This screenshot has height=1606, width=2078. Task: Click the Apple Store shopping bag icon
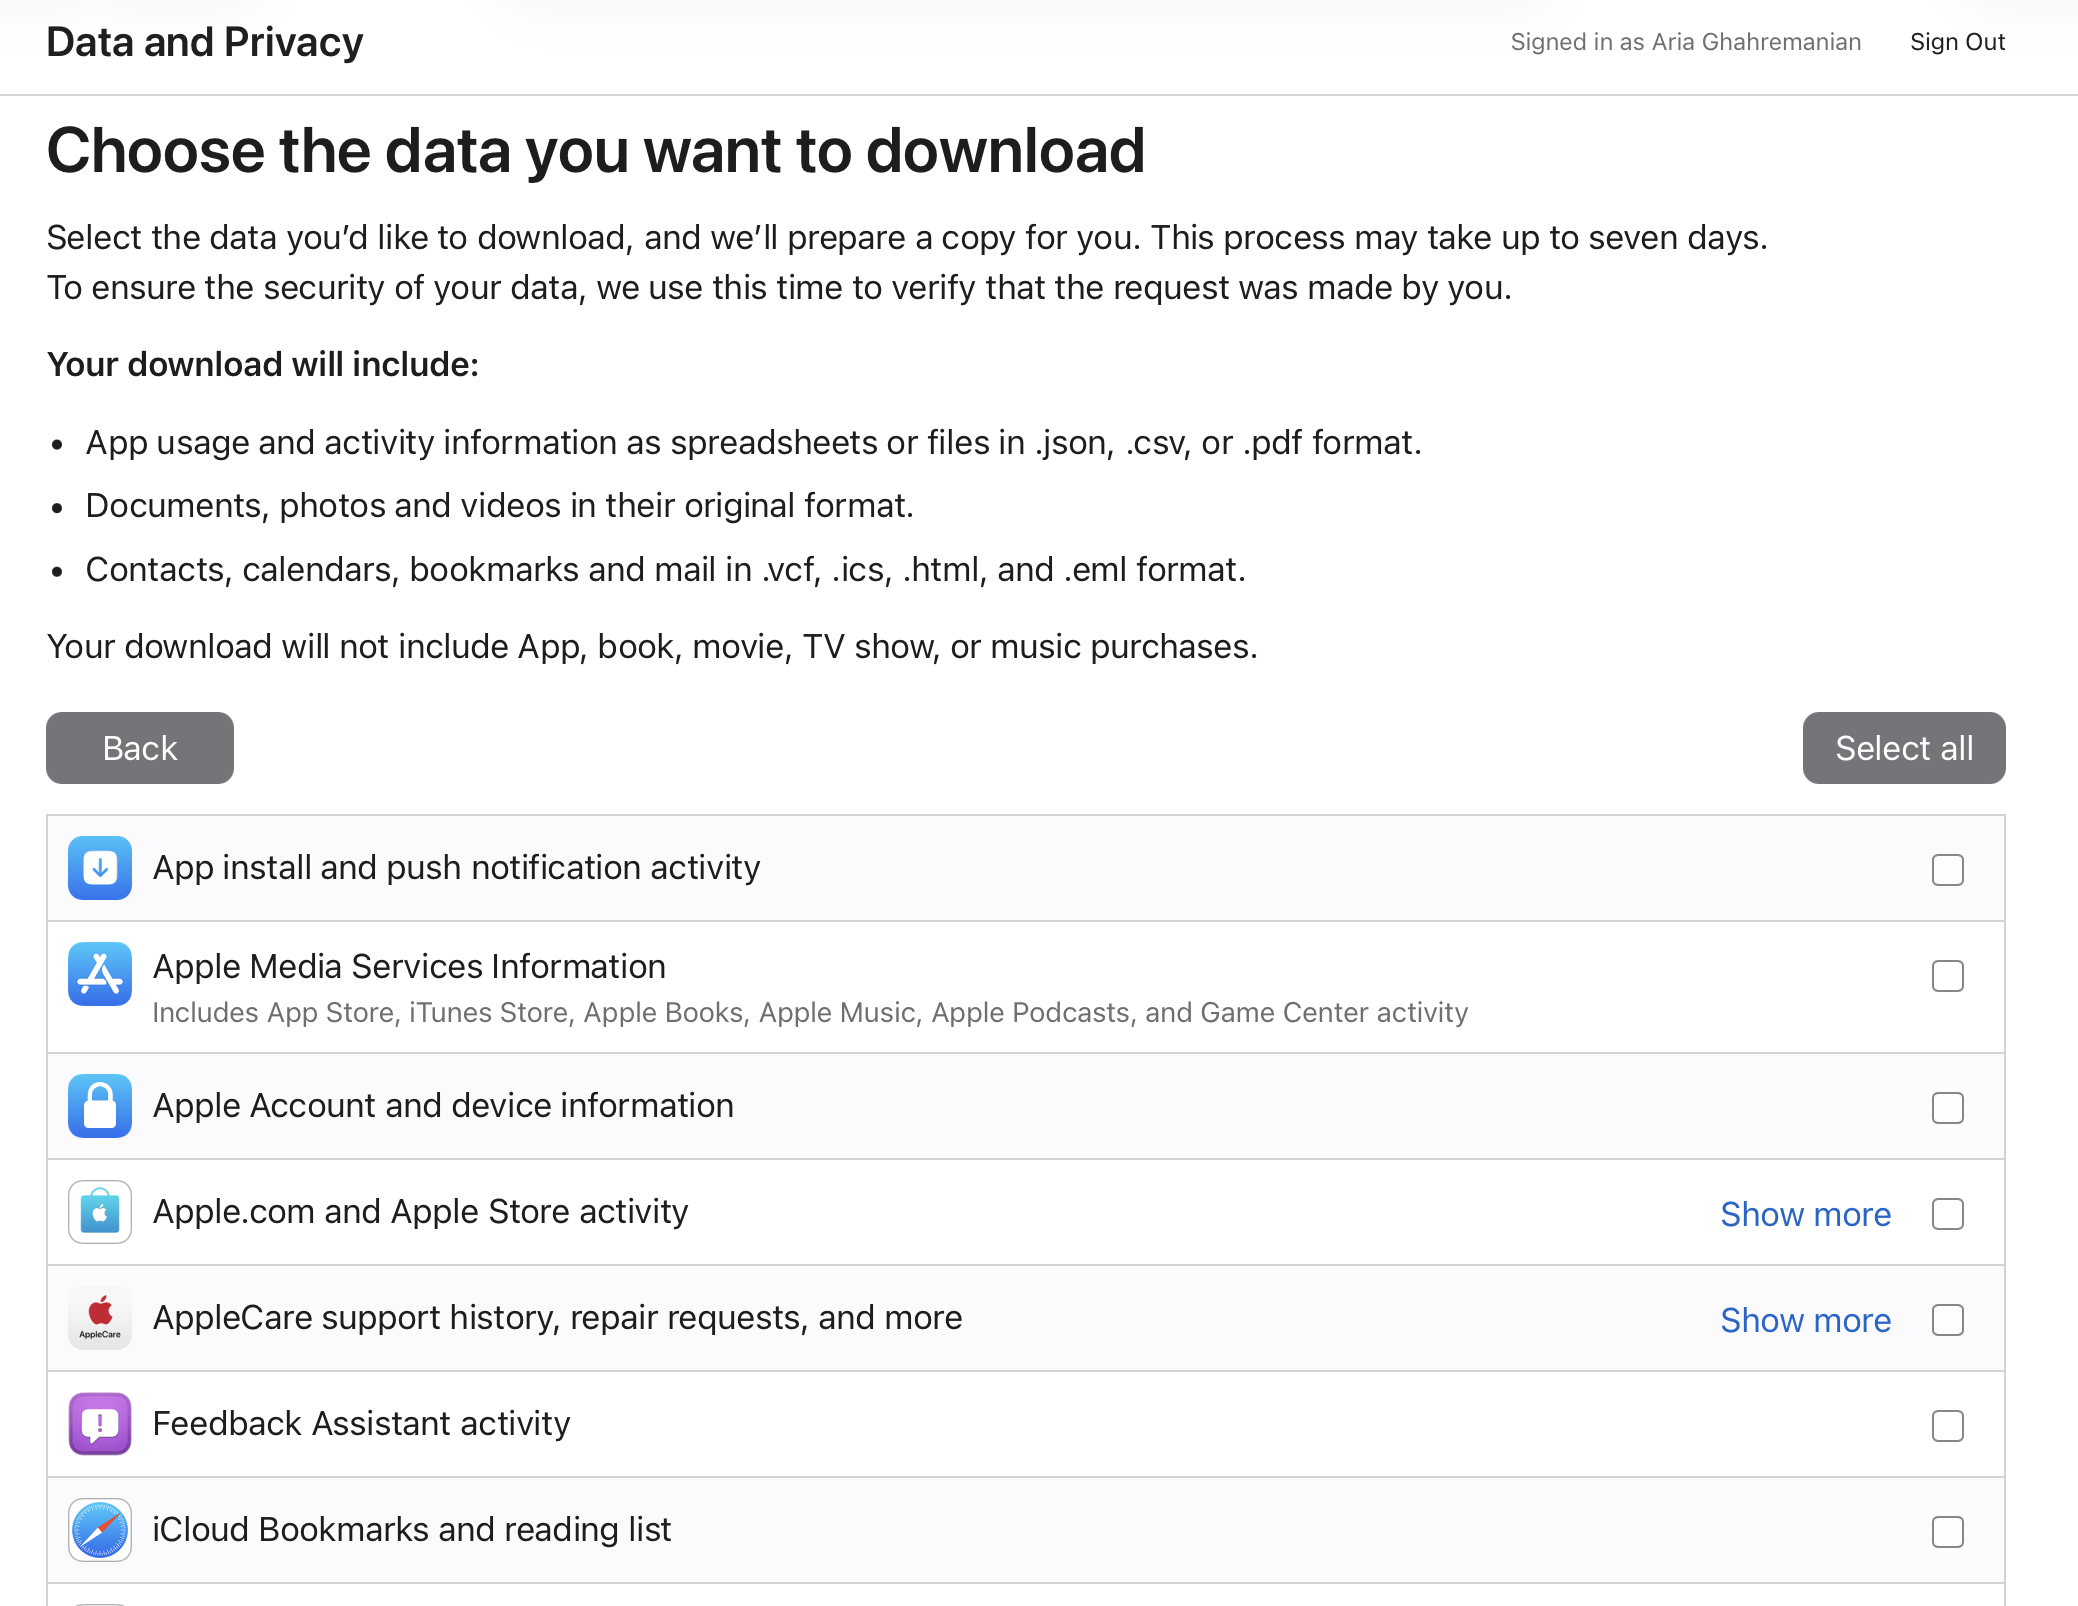(x=100, y=1212)
